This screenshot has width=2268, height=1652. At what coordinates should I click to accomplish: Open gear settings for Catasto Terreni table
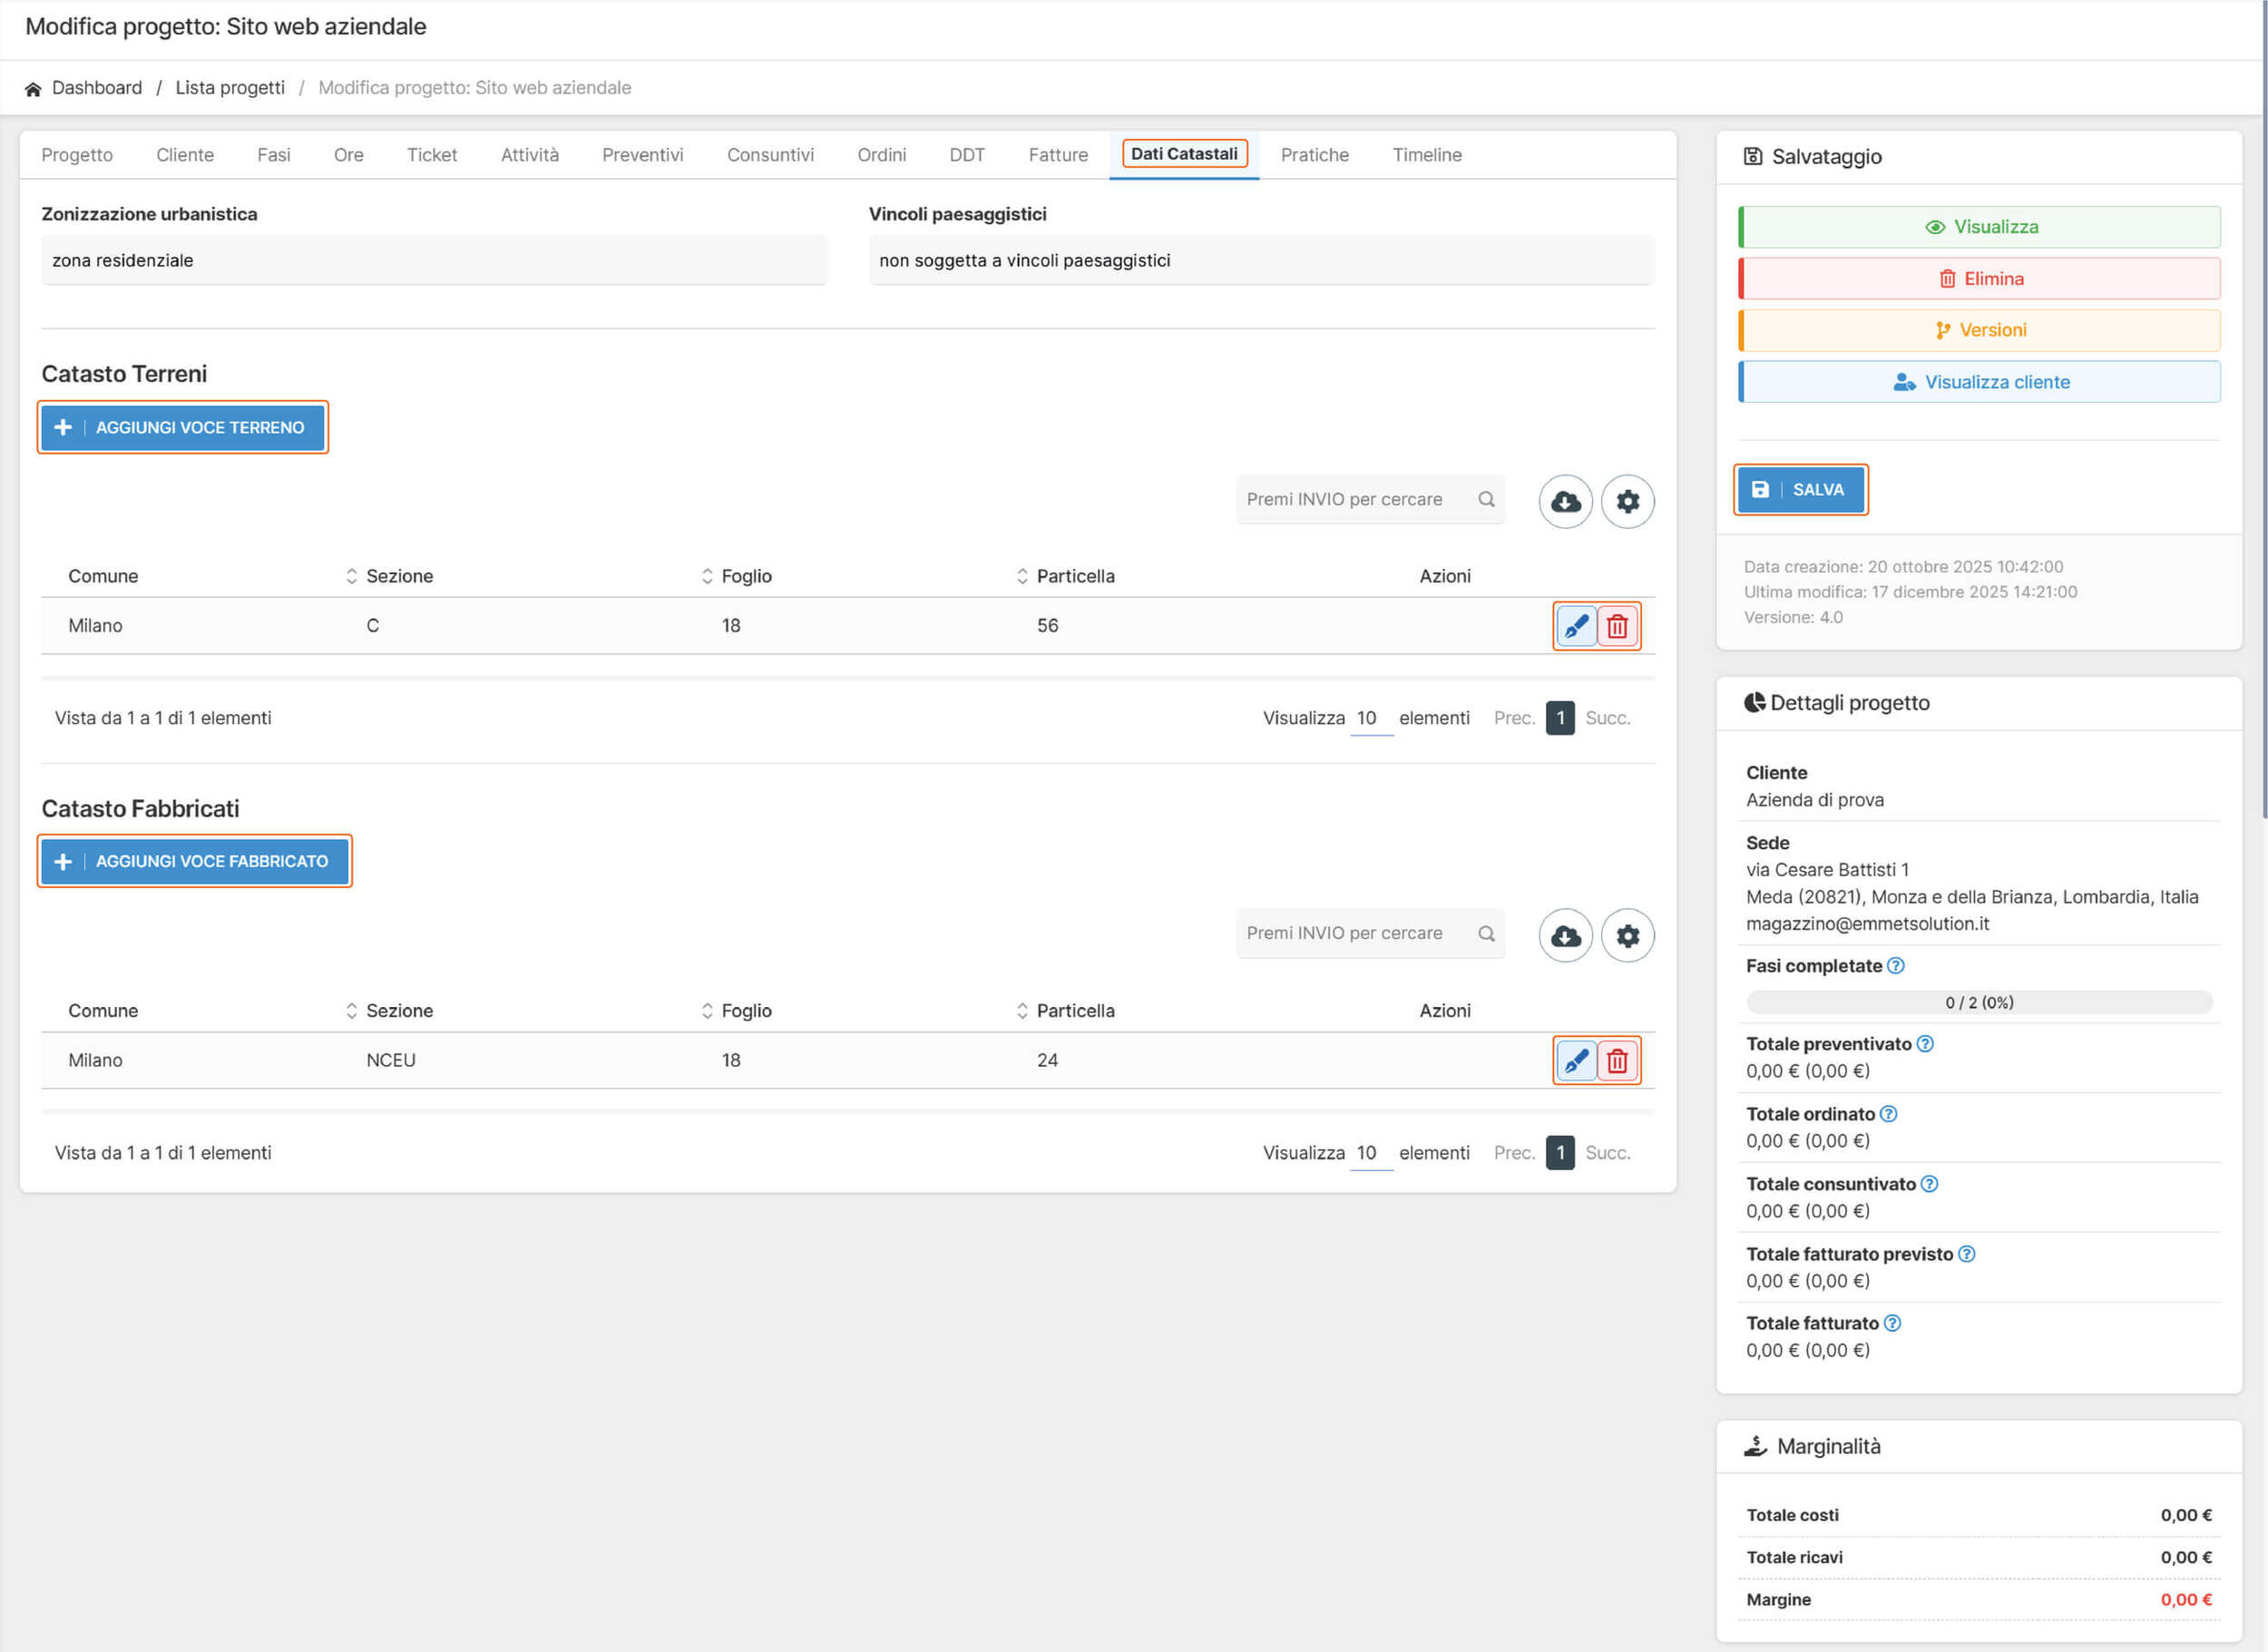[1627, 501]
